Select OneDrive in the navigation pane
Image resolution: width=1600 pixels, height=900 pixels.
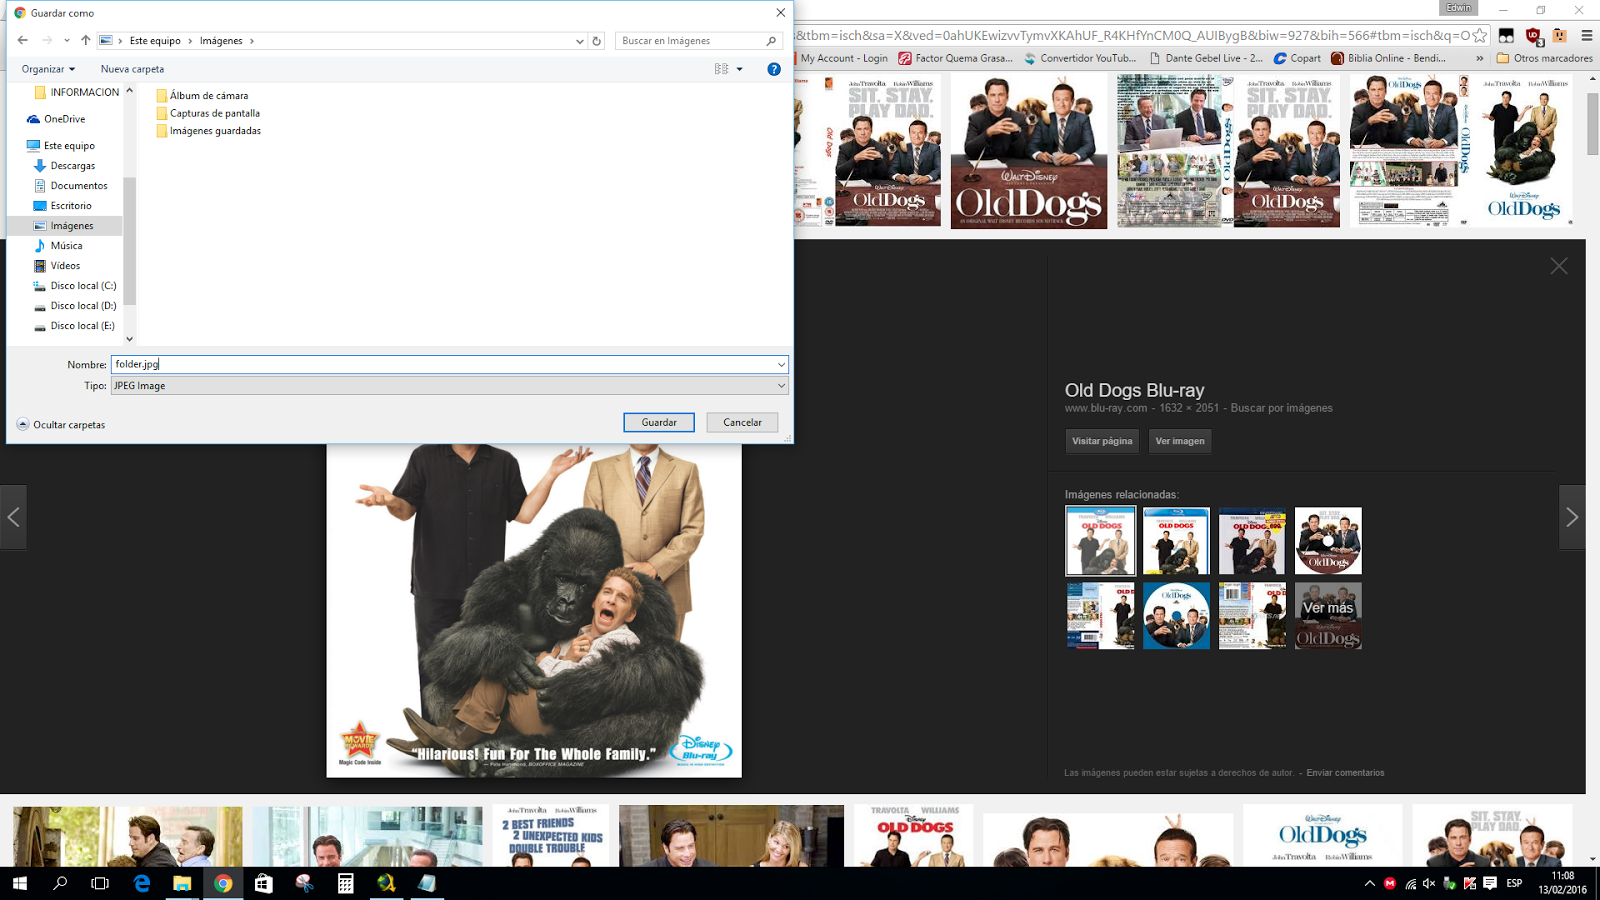point(64,119)
